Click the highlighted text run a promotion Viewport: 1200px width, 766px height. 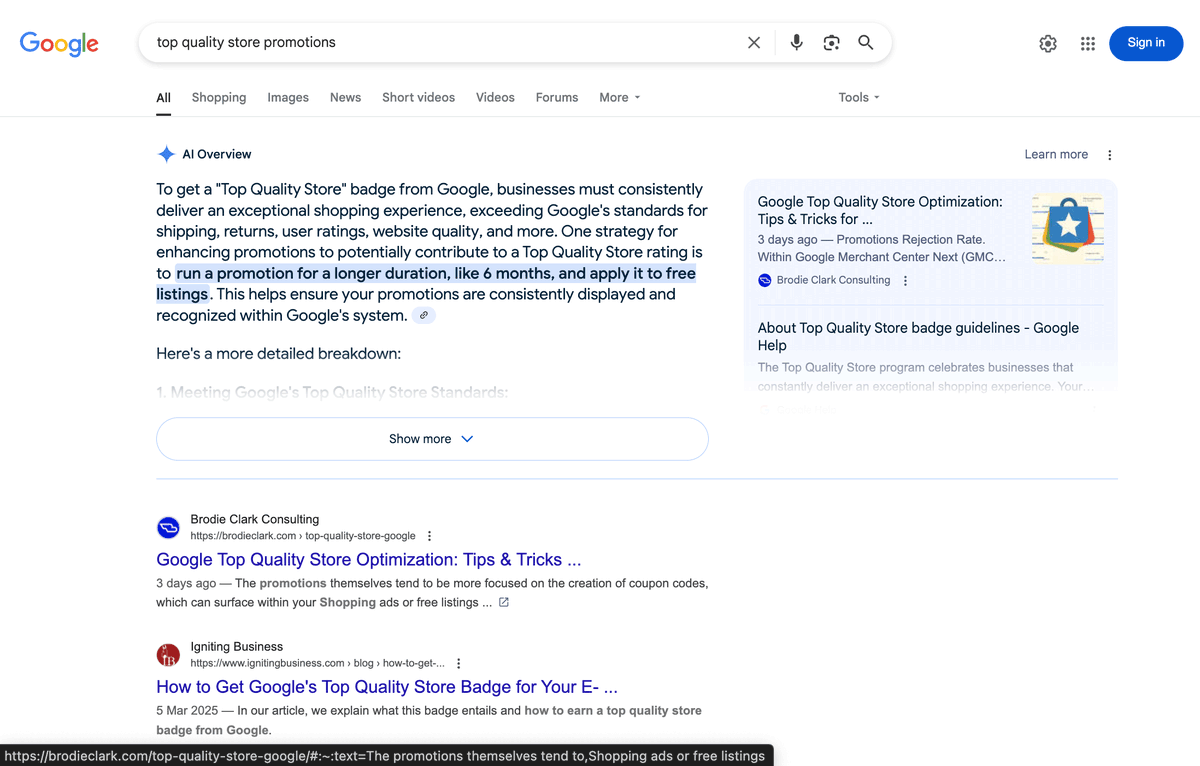click(x=426, y=284)
